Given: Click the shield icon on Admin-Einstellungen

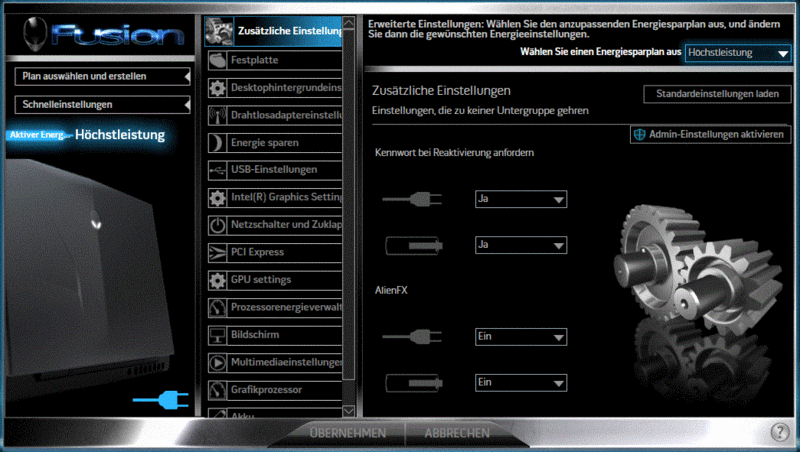Looking at the screenshot, I should click(x=639, y=135).
